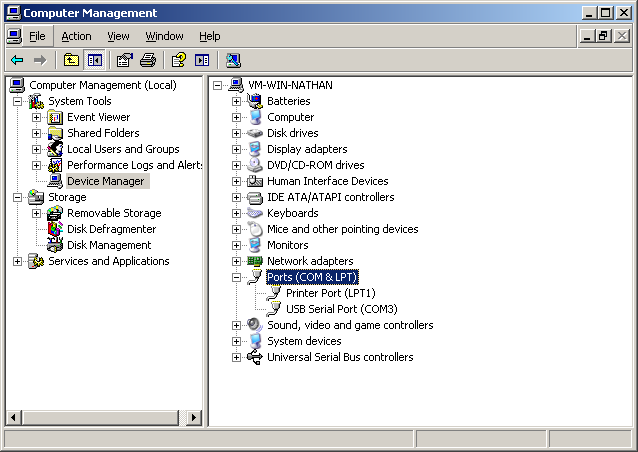Open Properties from the toolbar icon
638x452 pixels.
tap(125, 60)
